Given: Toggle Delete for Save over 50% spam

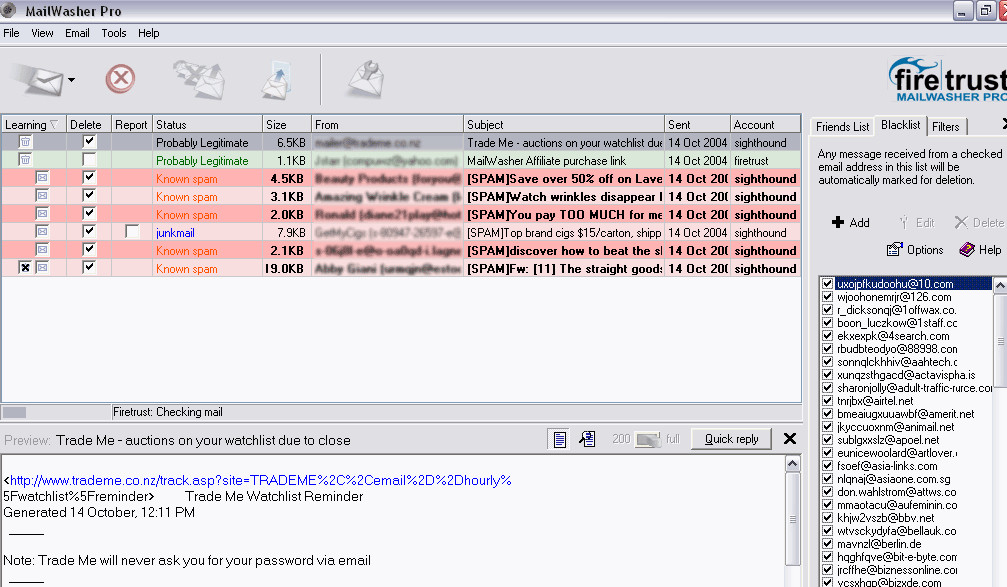Looking at the screenshot, I should tap(89, 178).
